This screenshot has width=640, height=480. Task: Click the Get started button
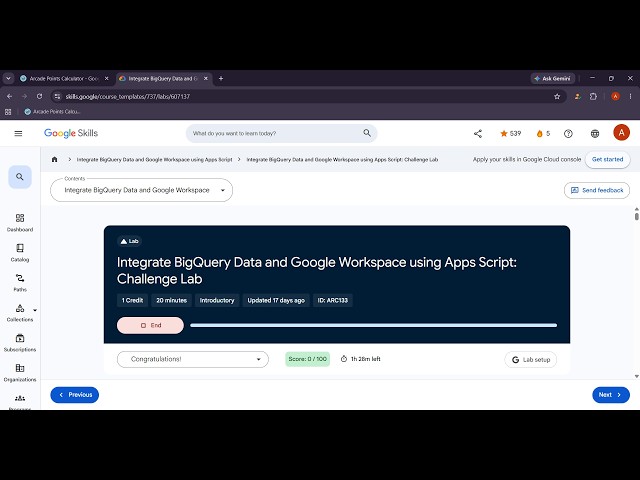[x=607, y=160]
